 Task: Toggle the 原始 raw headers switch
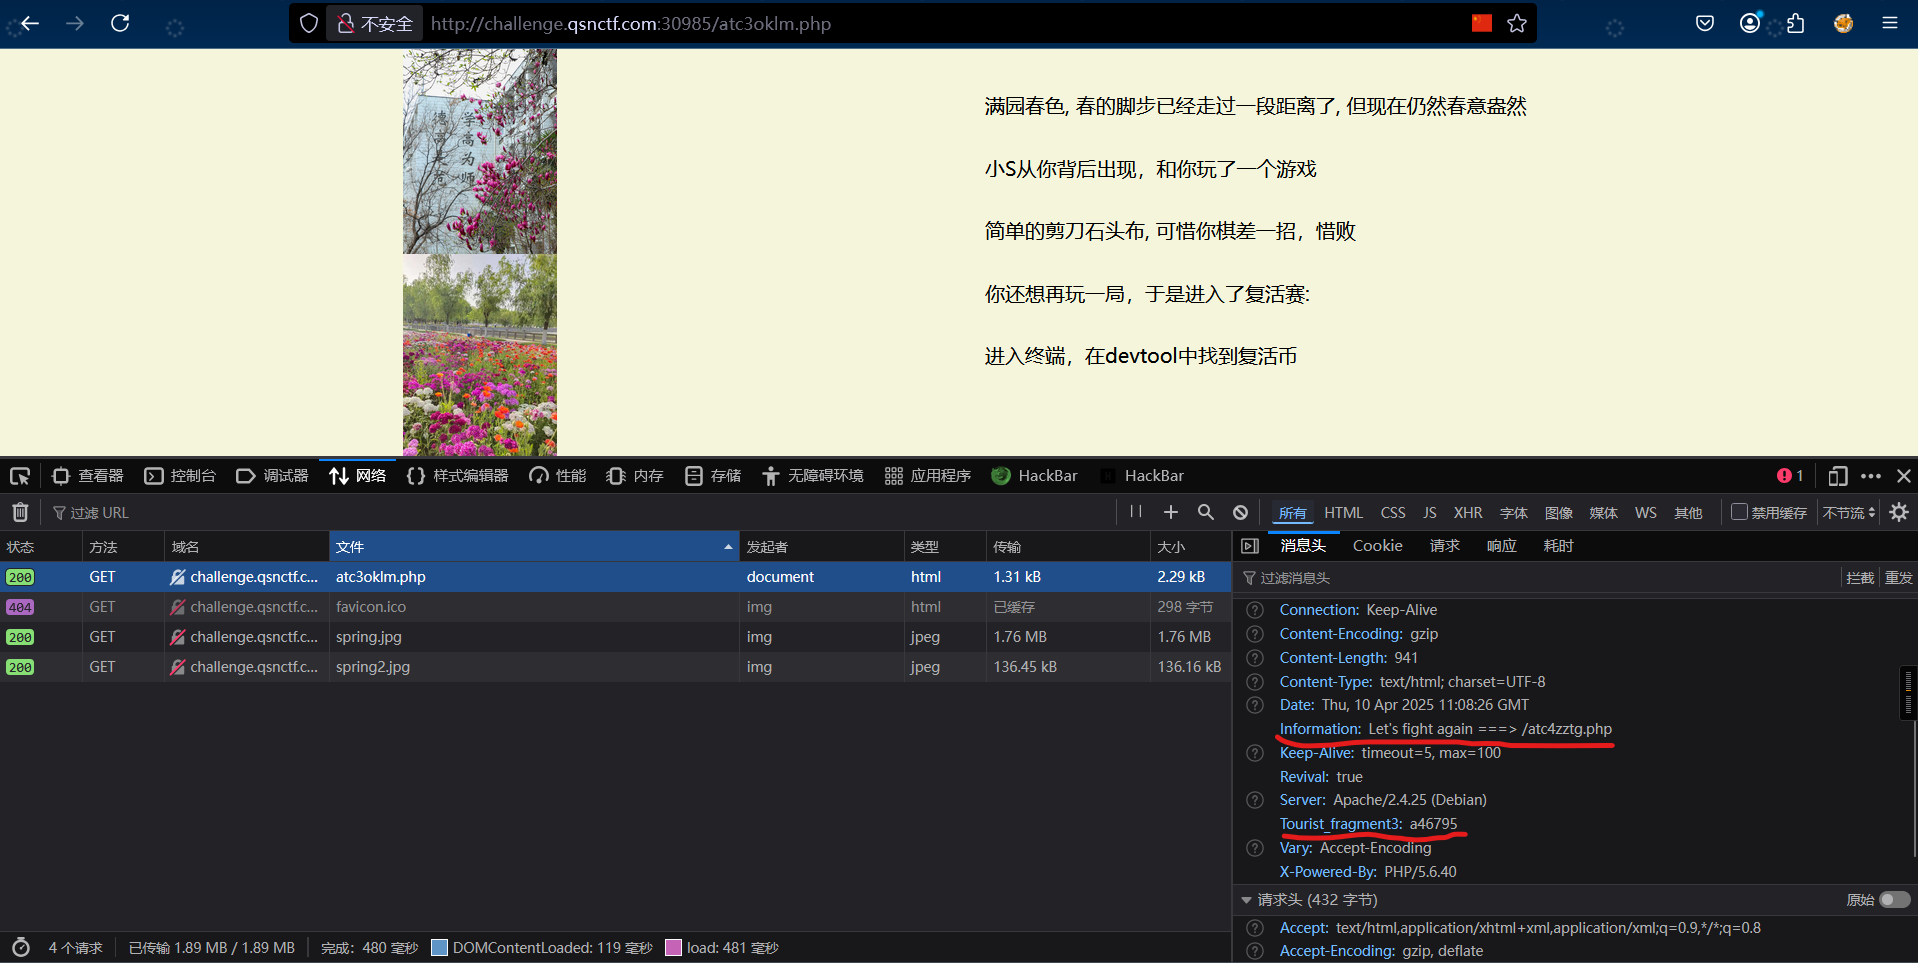point(1894,900)
